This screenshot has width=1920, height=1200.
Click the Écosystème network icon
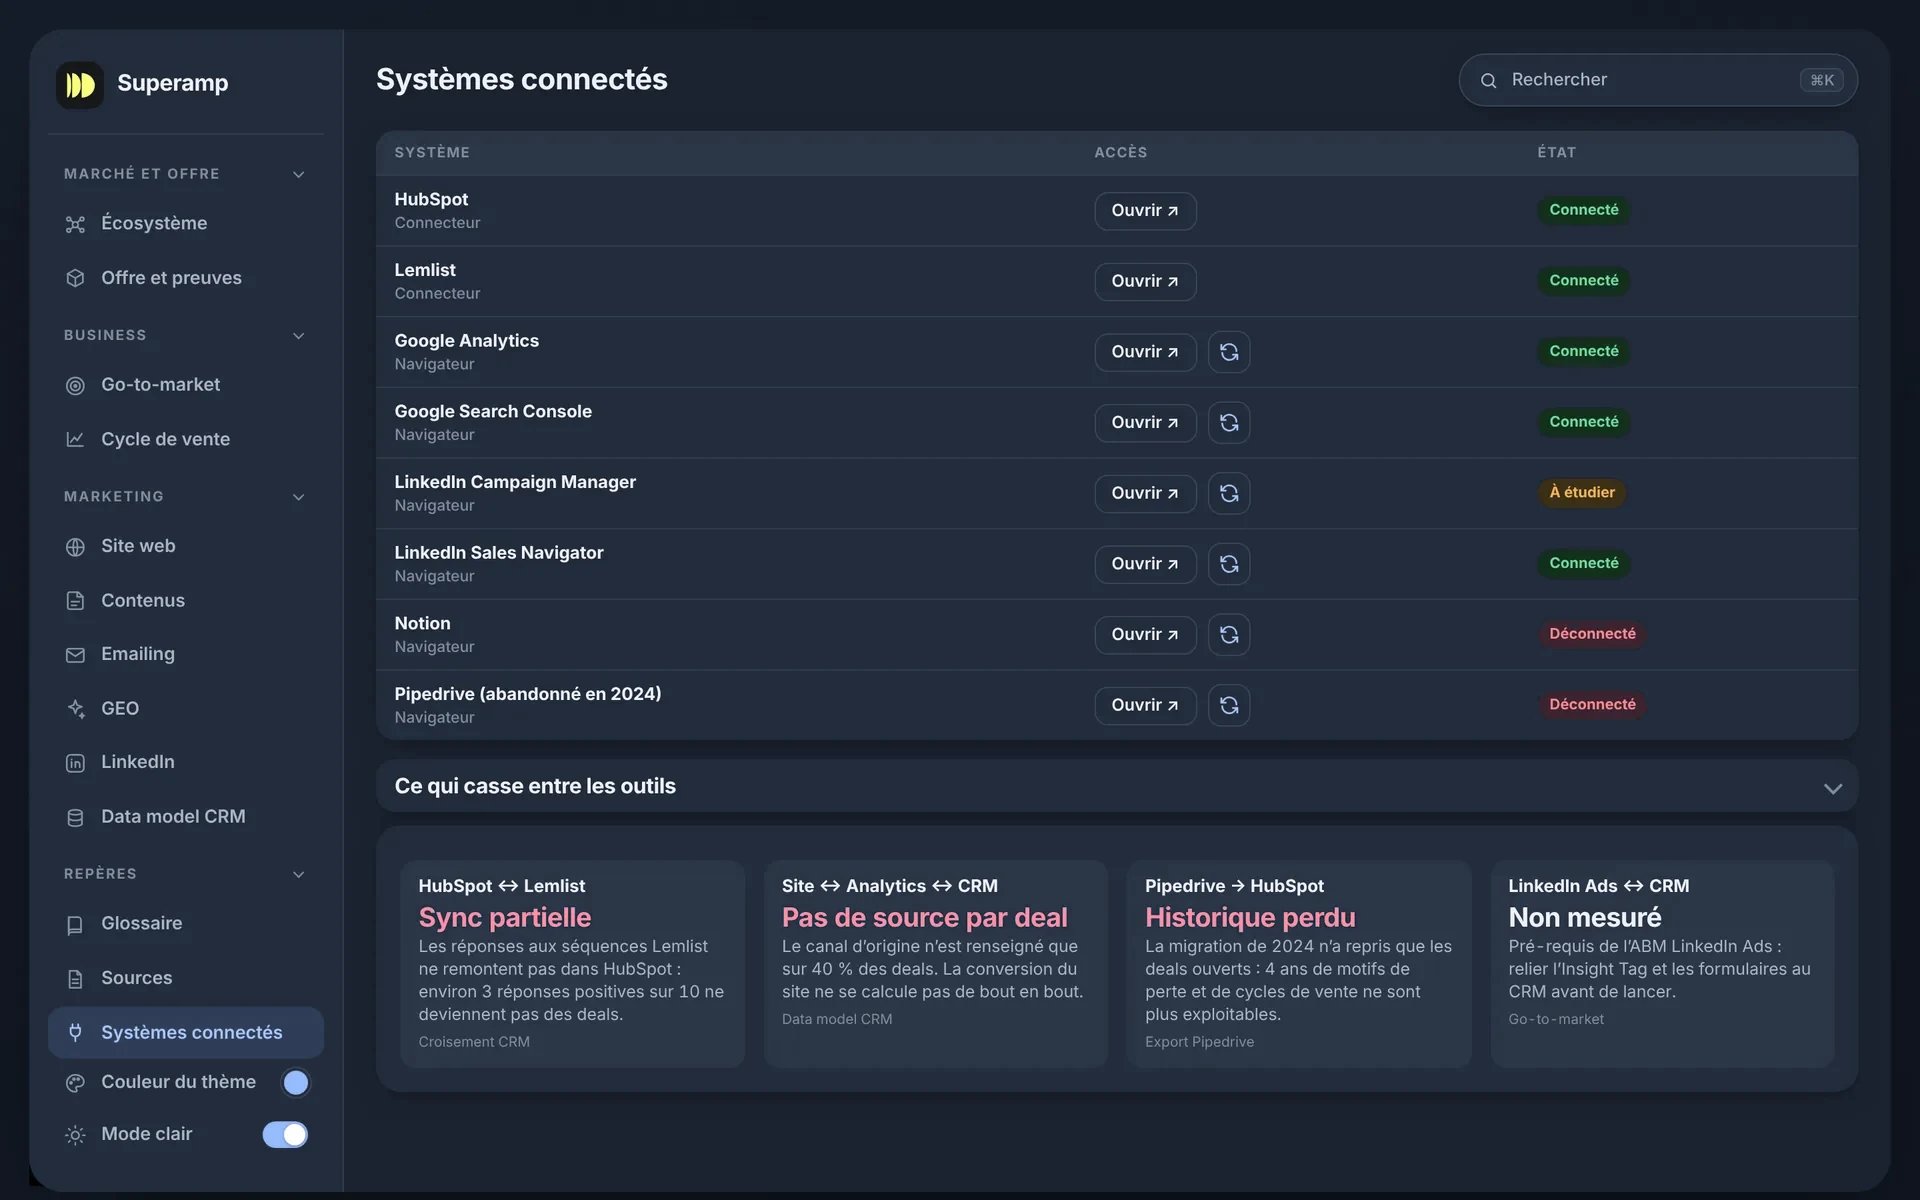[x=75, y=224]
